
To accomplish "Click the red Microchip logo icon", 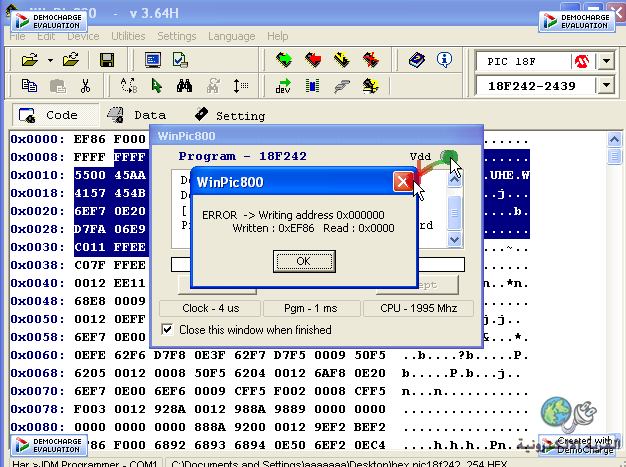I will click(x=582, y=61).
